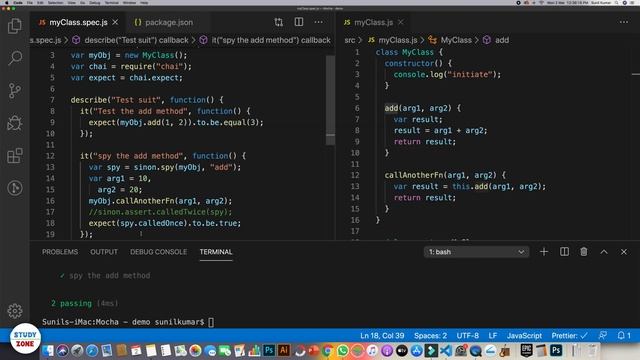Click the terminal prompt input line
Image resolution: width=640 pixels, height=360 pixels.
128,322
